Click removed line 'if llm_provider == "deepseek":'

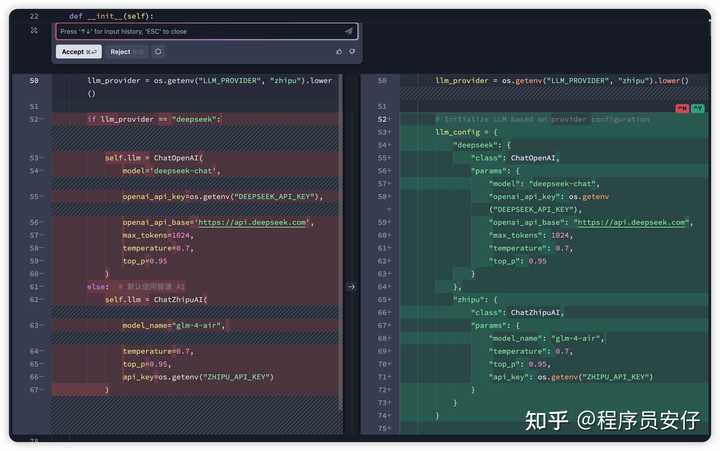pos(154,119)
